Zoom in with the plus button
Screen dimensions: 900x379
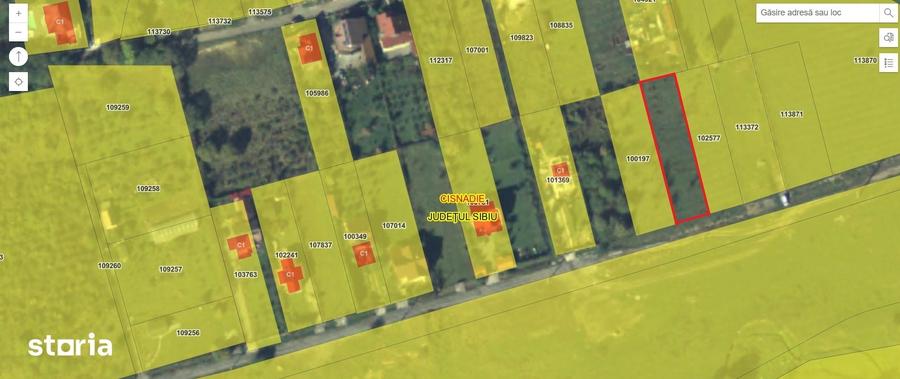click(18, 13)
